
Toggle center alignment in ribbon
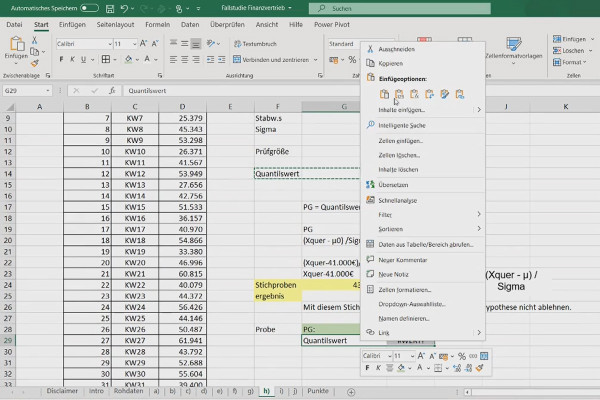[x=184, y=60]
